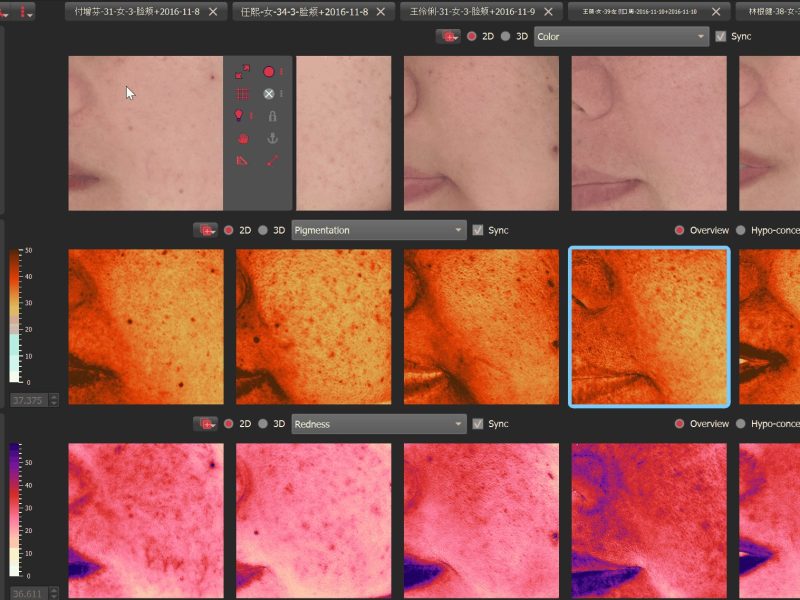Image resolution: width=800 pixels, height=600 pixels.
Task: Open the Redness map dropdown
Action: click(379, 424)
